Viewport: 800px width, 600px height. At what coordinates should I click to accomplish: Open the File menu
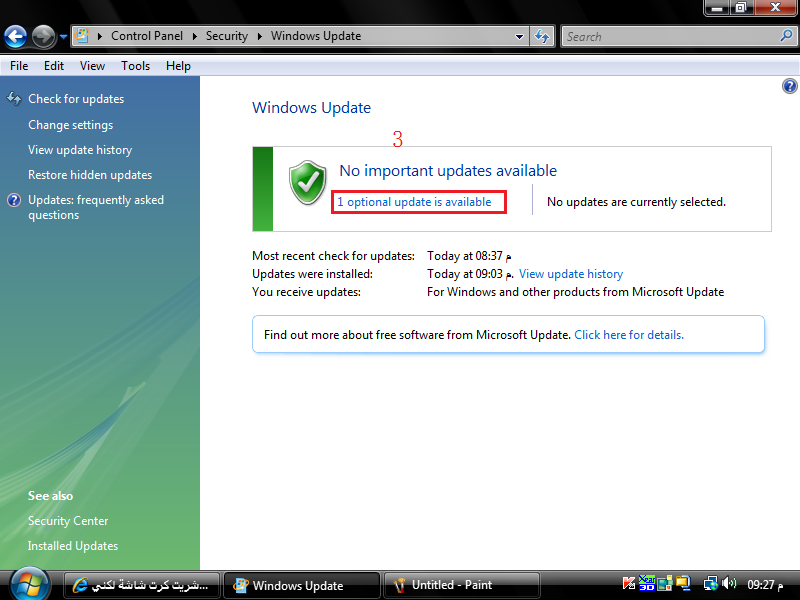point(19,66)
